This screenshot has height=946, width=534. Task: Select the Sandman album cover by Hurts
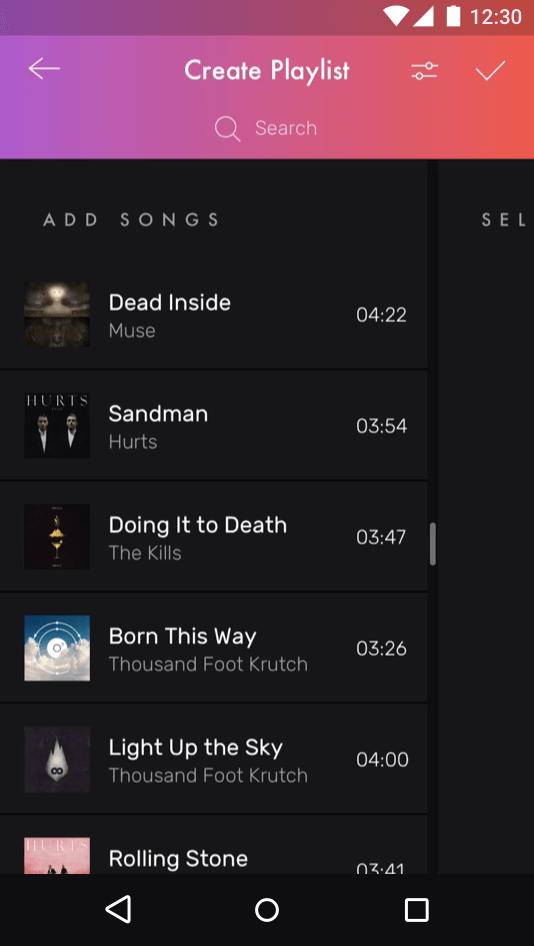coord(57,425)
